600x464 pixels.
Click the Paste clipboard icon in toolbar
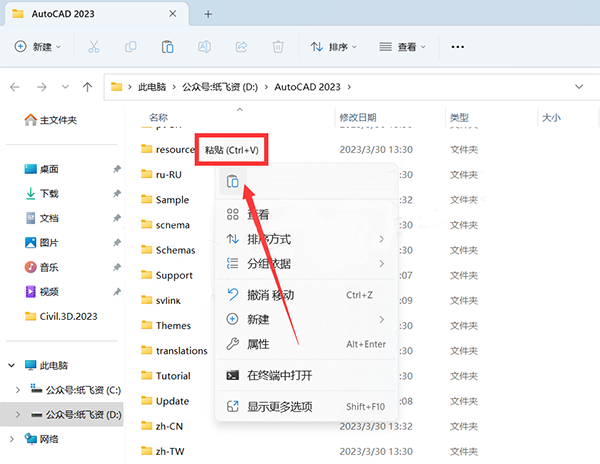point(167,47)
